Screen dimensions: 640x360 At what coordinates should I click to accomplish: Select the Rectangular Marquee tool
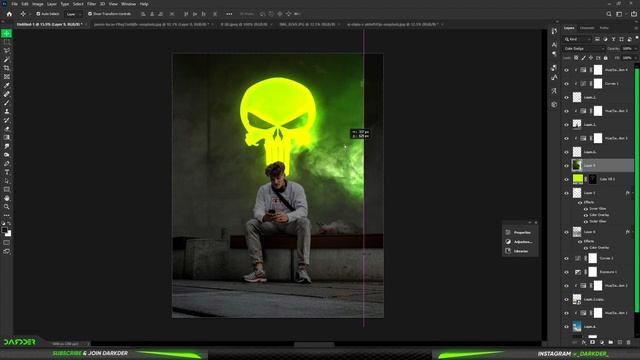pos(7,42)
